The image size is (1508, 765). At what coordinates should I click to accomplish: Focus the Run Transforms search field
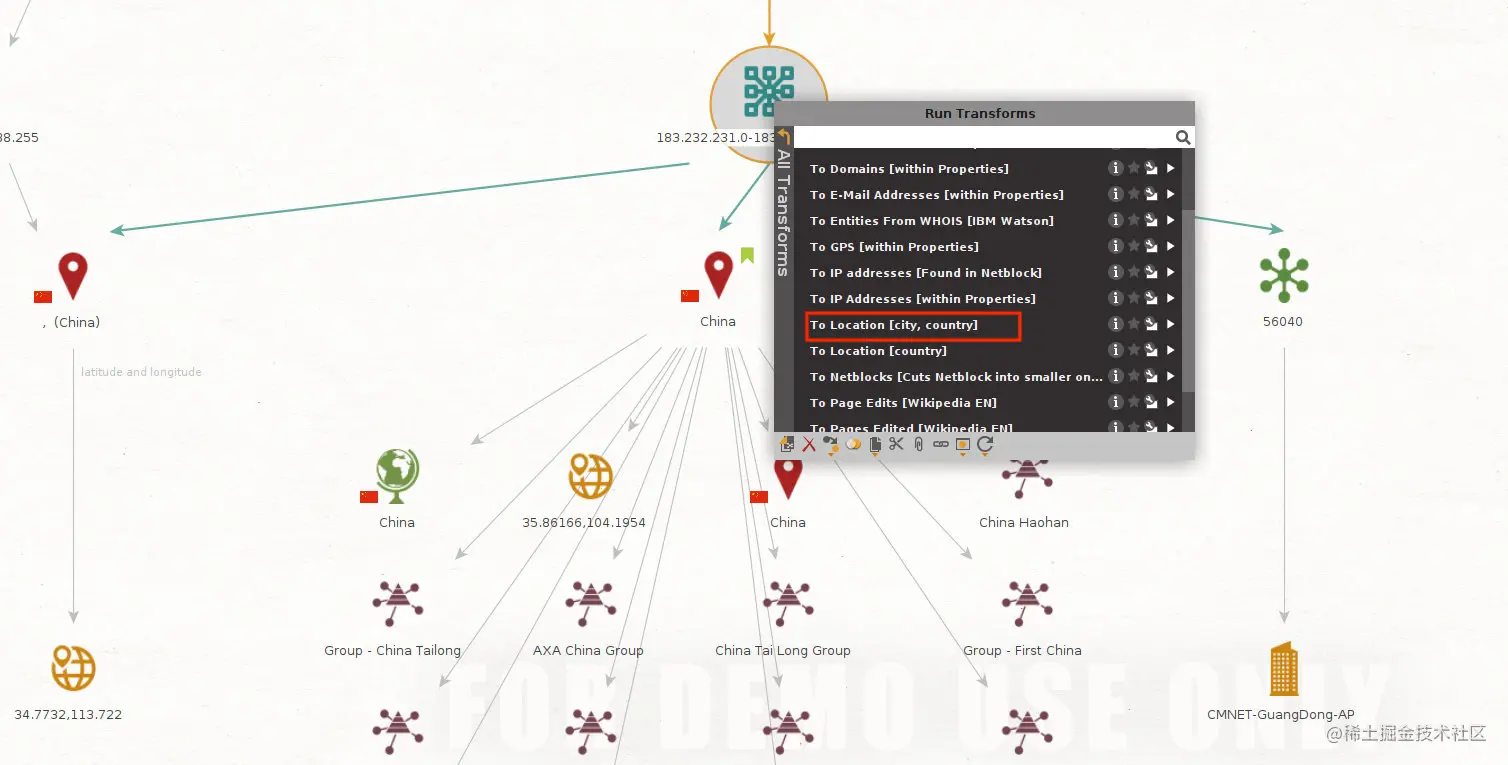pyautogui.click(x=983, y=138)
